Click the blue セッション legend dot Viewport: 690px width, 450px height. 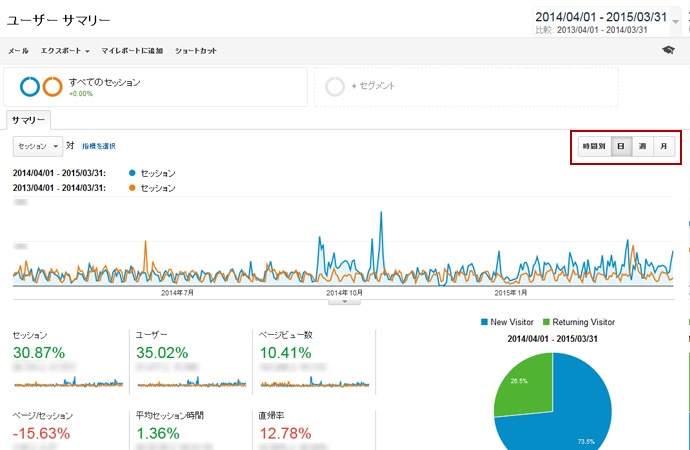(x=132, y=173)
